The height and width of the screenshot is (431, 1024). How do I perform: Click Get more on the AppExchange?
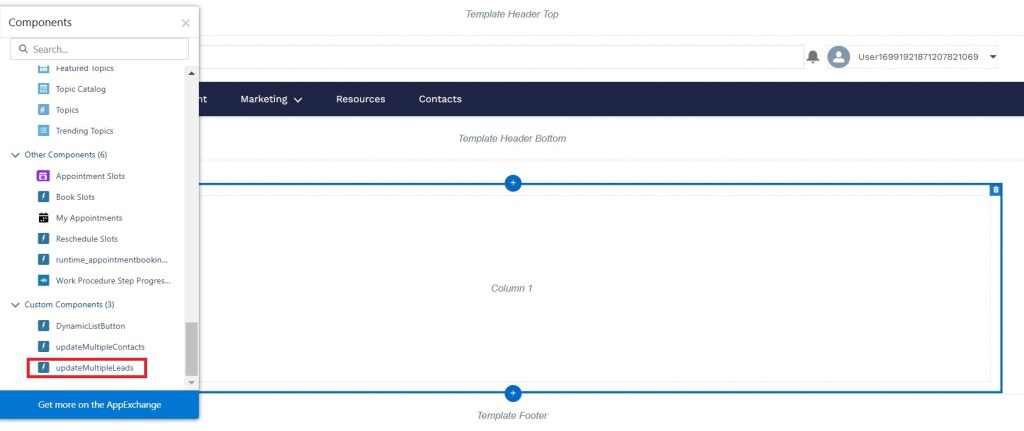click(x=99, y=405)
